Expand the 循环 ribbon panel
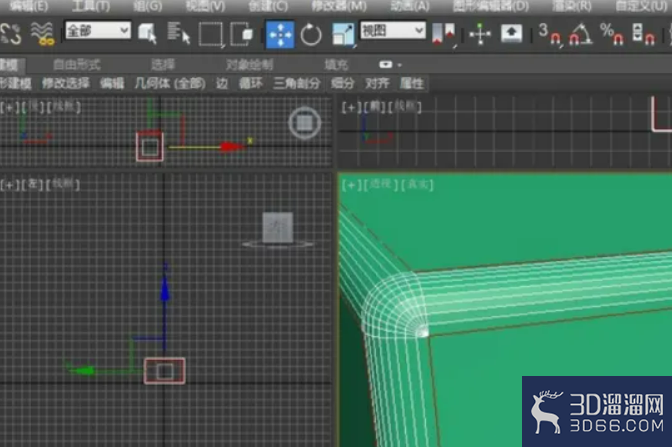Image resolution: width=672 pixels, height=447 pixels. click(x=251, y=83)
